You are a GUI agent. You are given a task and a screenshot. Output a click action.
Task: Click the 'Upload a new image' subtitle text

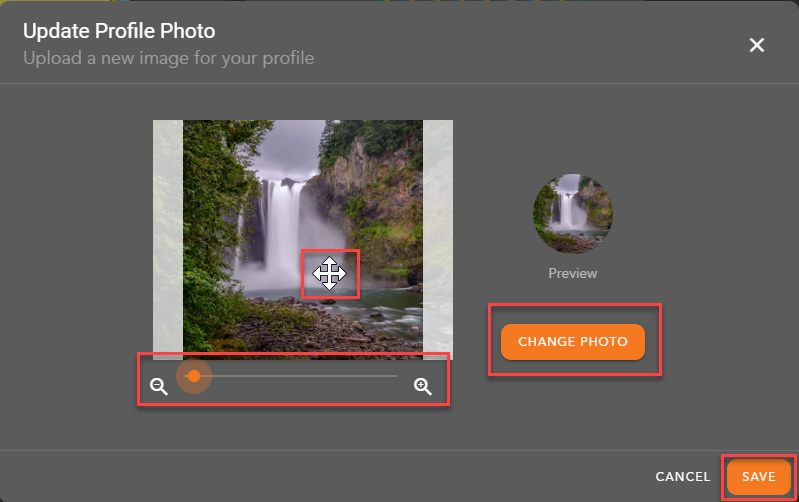pos(169,58)
